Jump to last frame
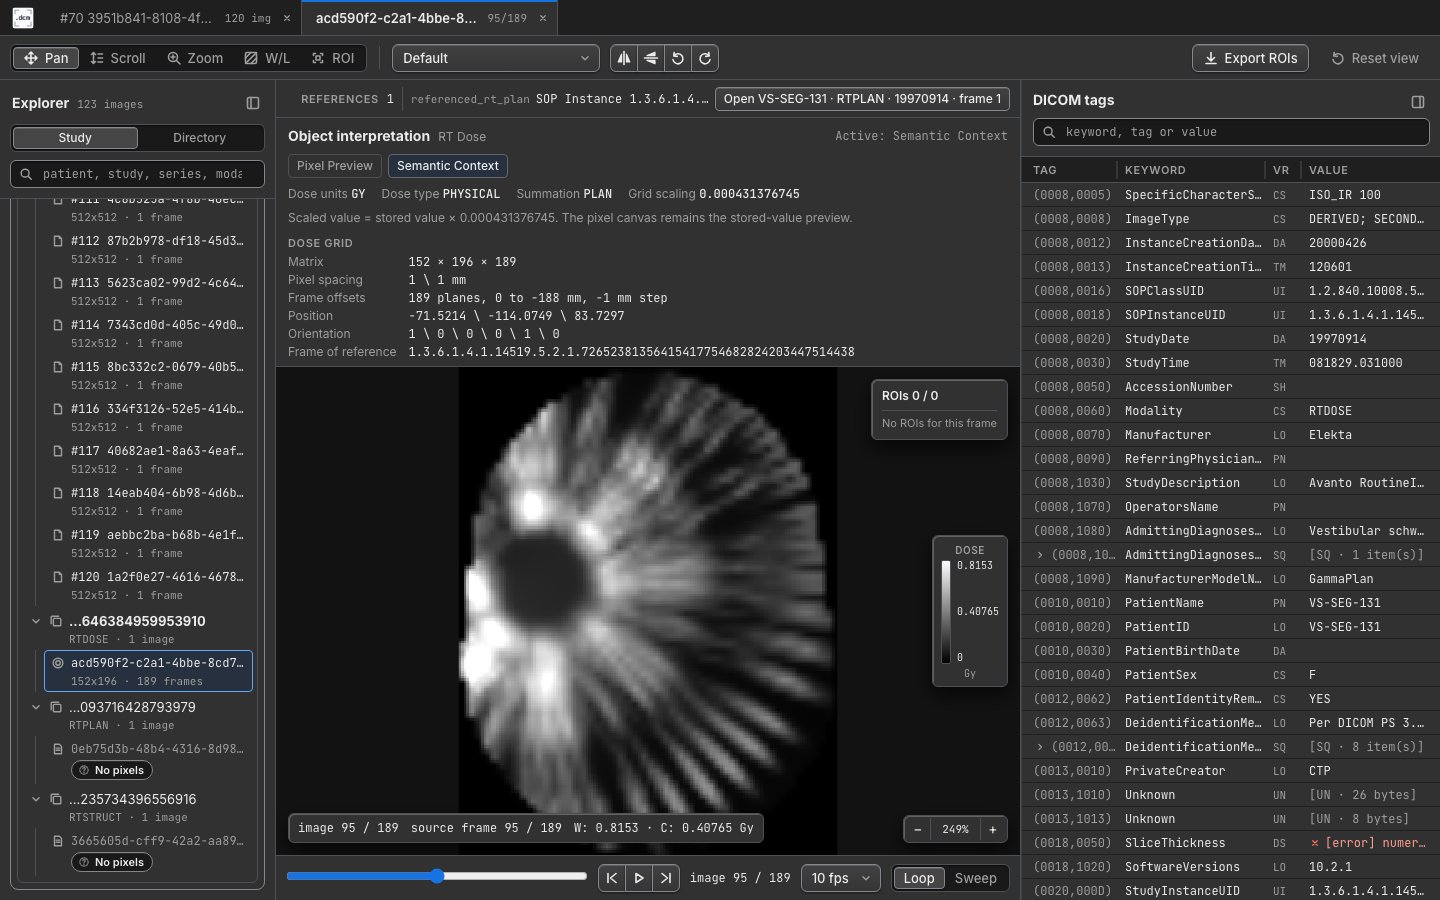Viewport: 1440px width, 900px height. coord(666,878)
